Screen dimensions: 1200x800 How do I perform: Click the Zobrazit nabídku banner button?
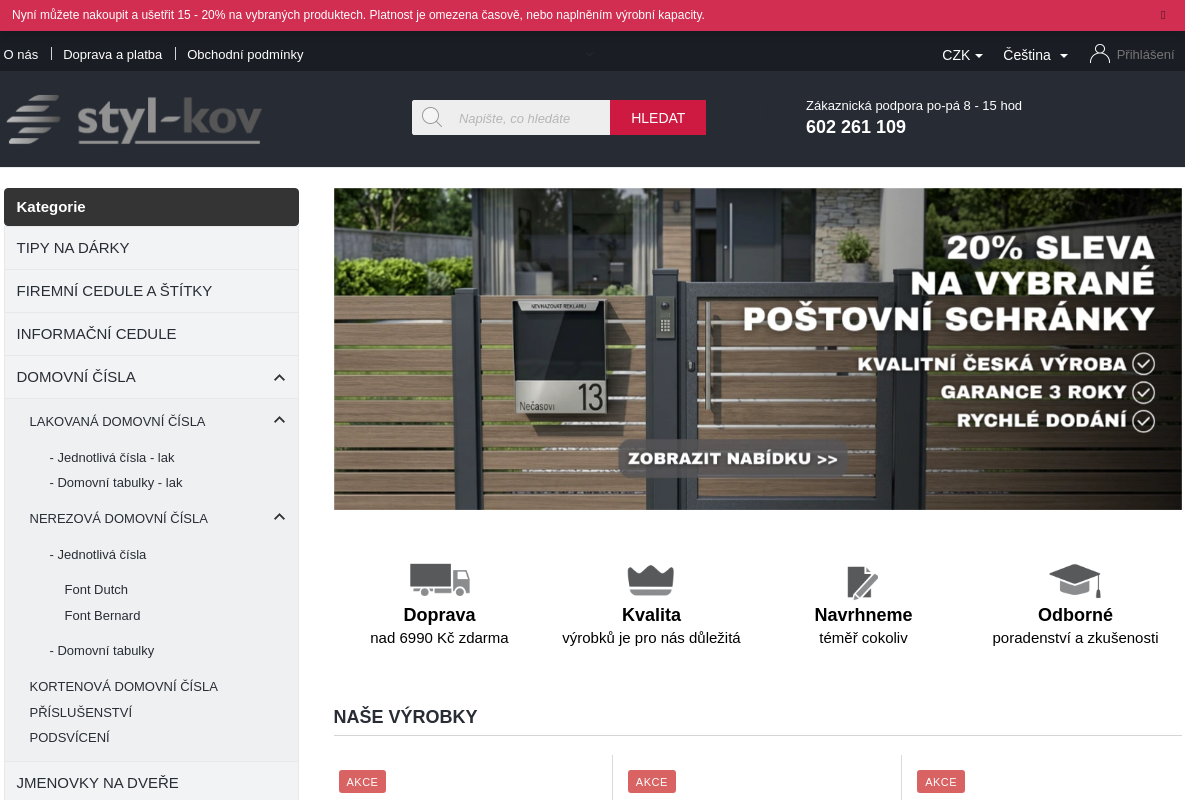coord(733,459)
